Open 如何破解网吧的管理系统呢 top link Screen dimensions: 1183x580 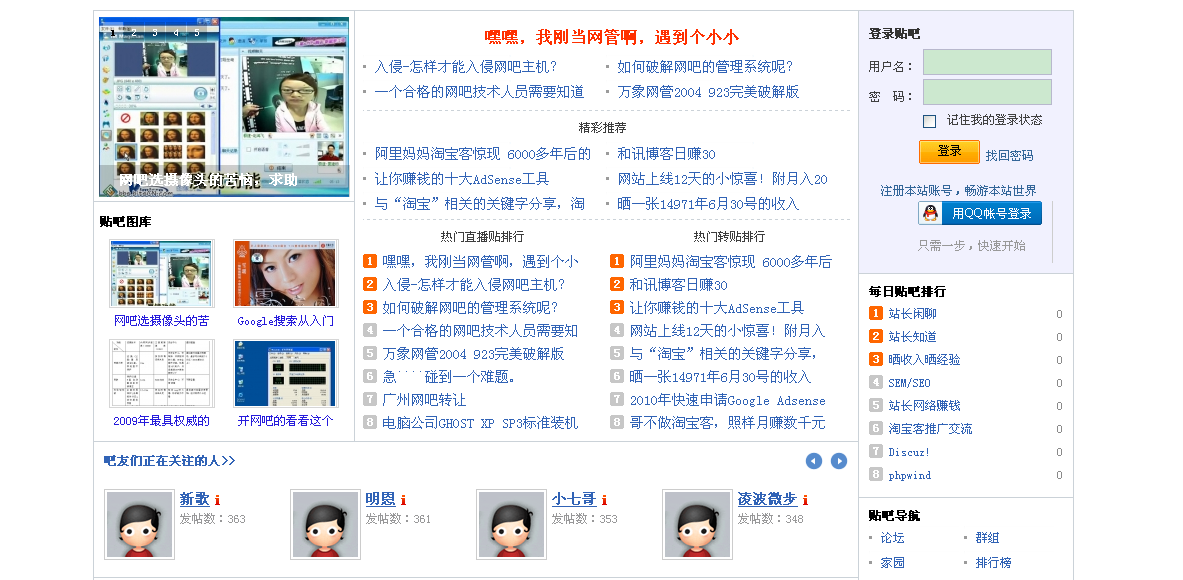click(x=705, y=67)
